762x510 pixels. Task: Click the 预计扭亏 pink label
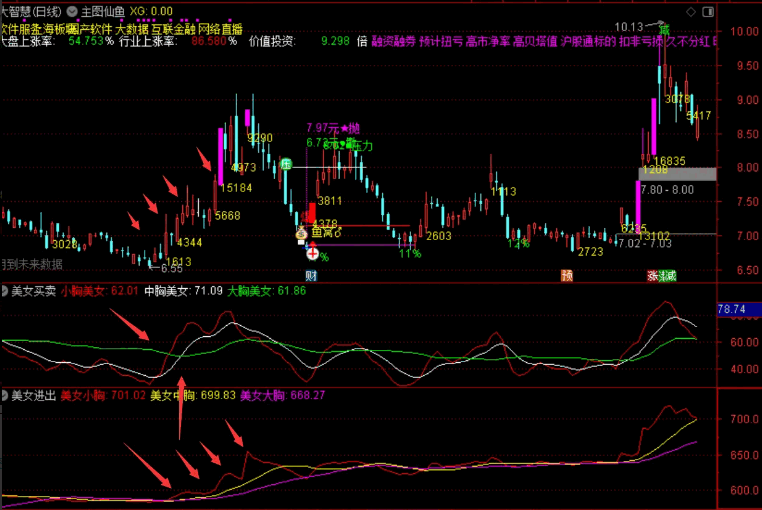coord(441,41)
